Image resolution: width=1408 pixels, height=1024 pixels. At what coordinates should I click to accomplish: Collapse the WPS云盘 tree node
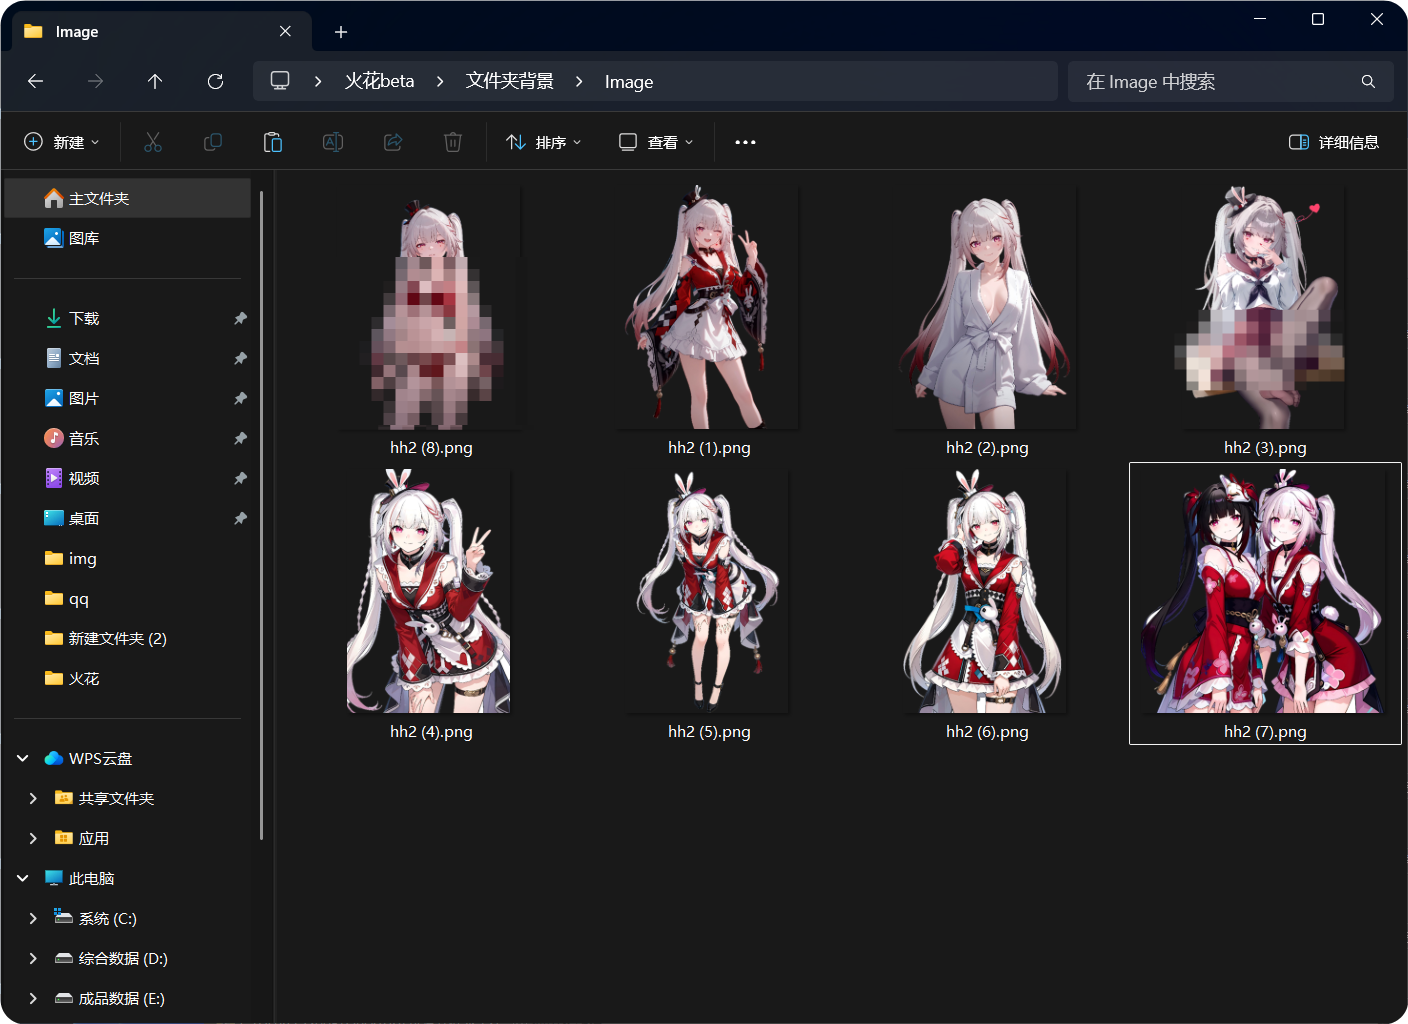[x=23, y=758]
